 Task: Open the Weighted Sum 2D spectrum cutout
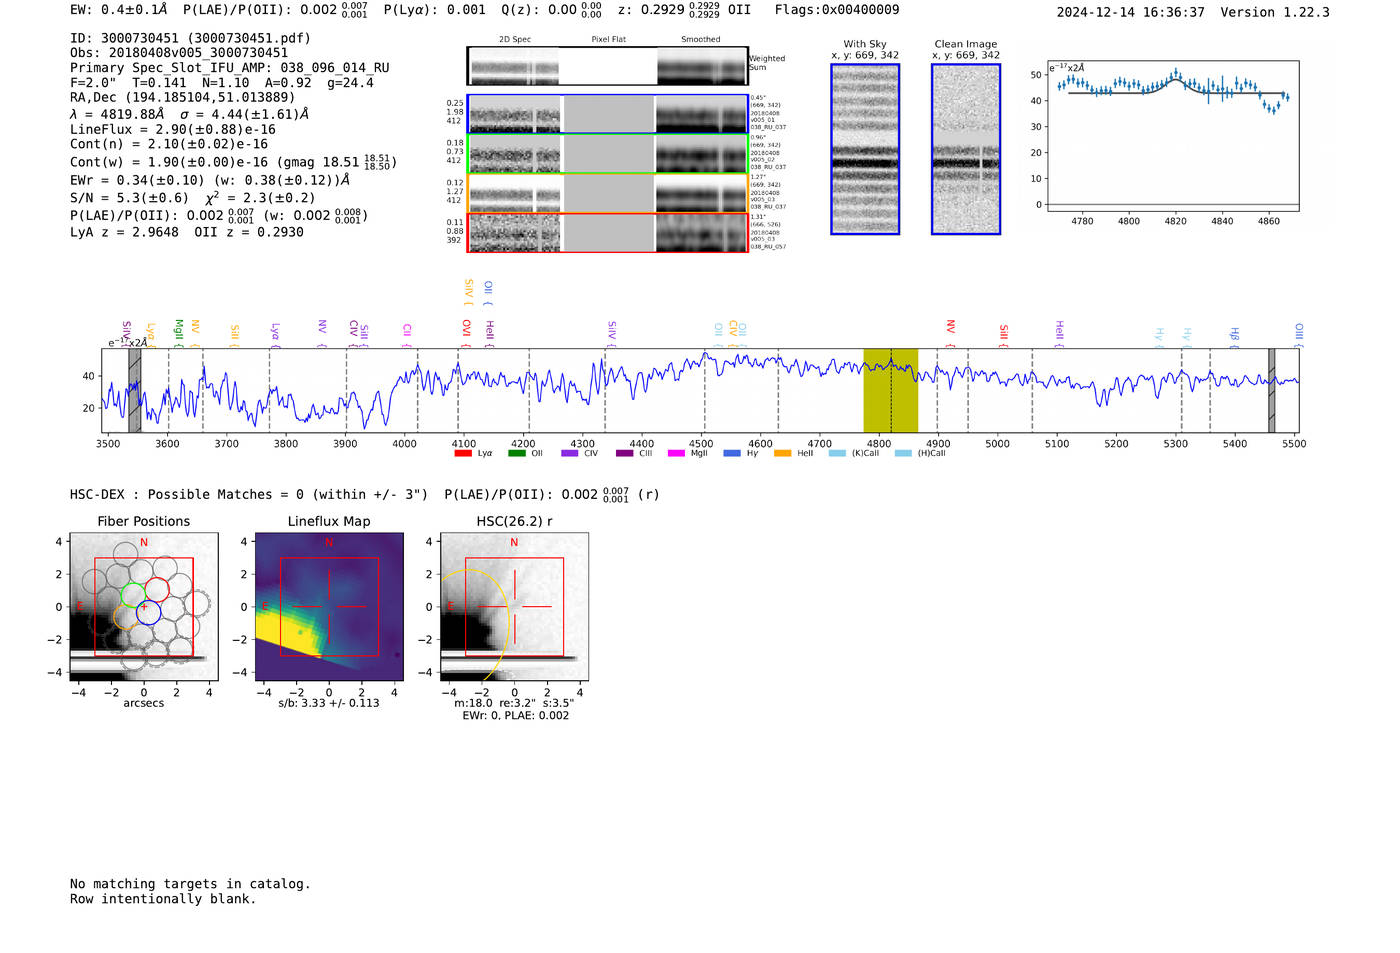pos(607,66)
